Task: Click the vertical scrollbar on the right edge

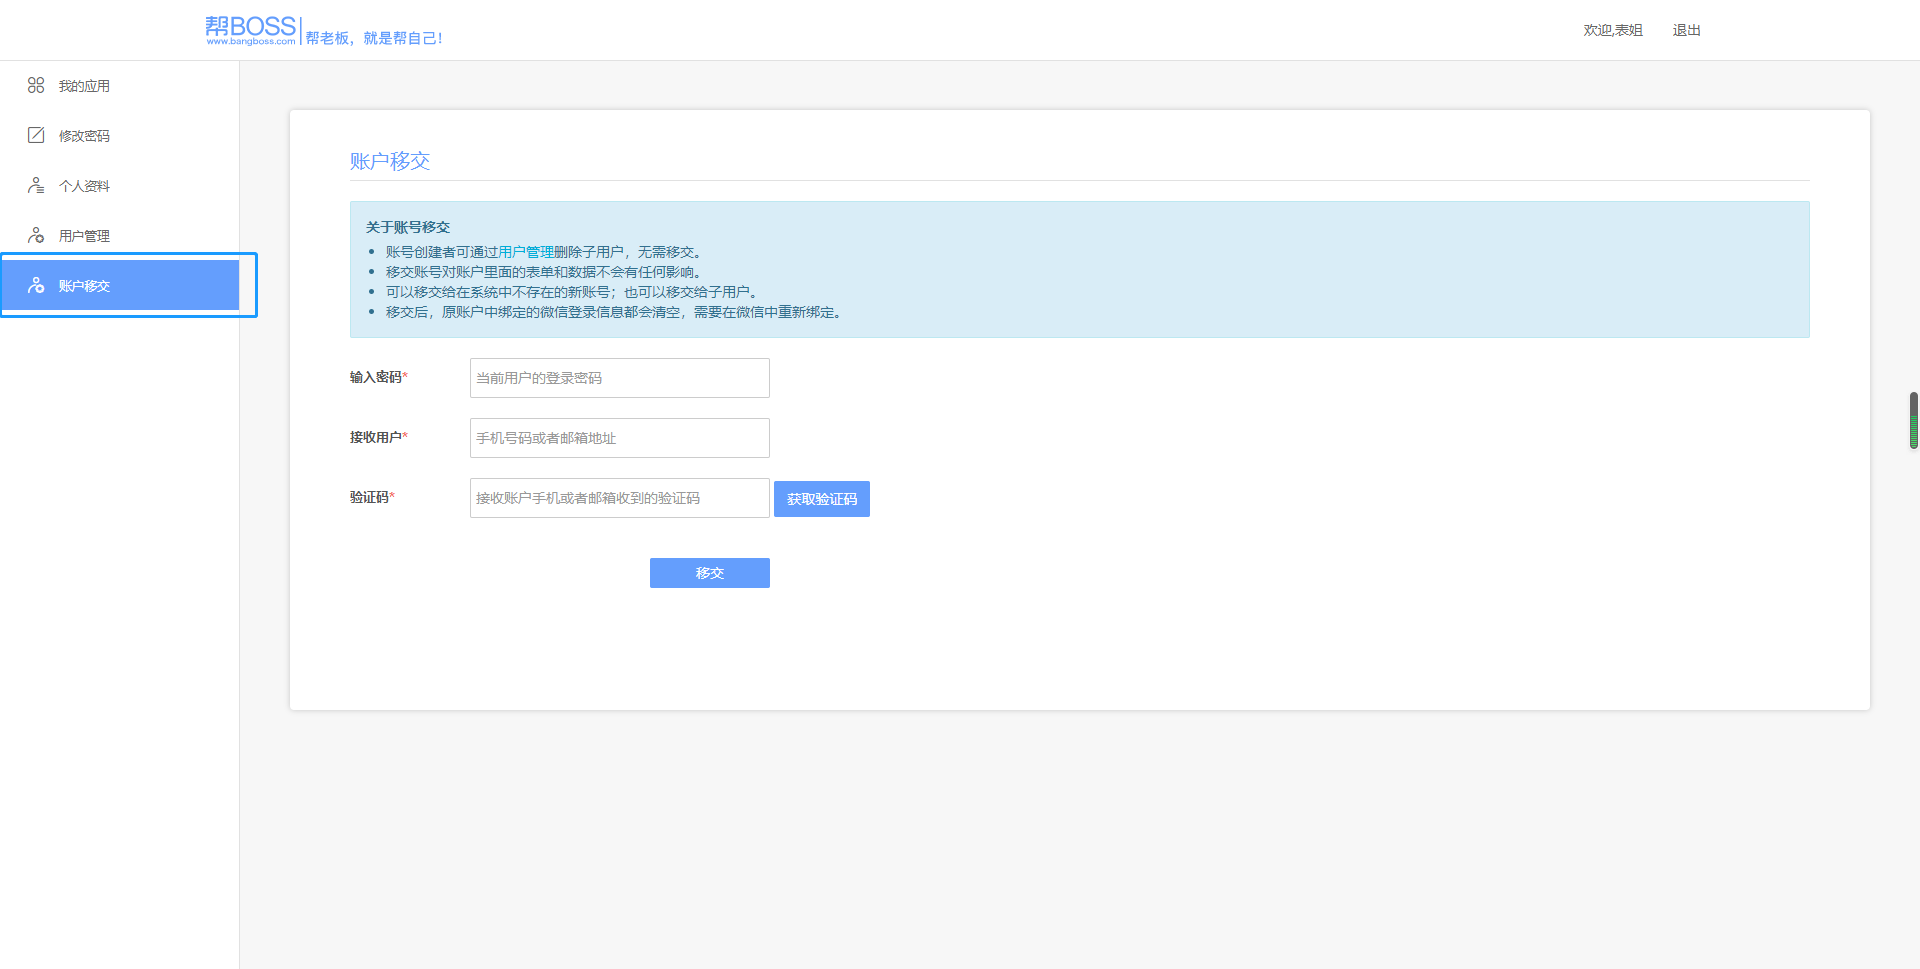Action: pyautogui.click(x=1913, y=420)
